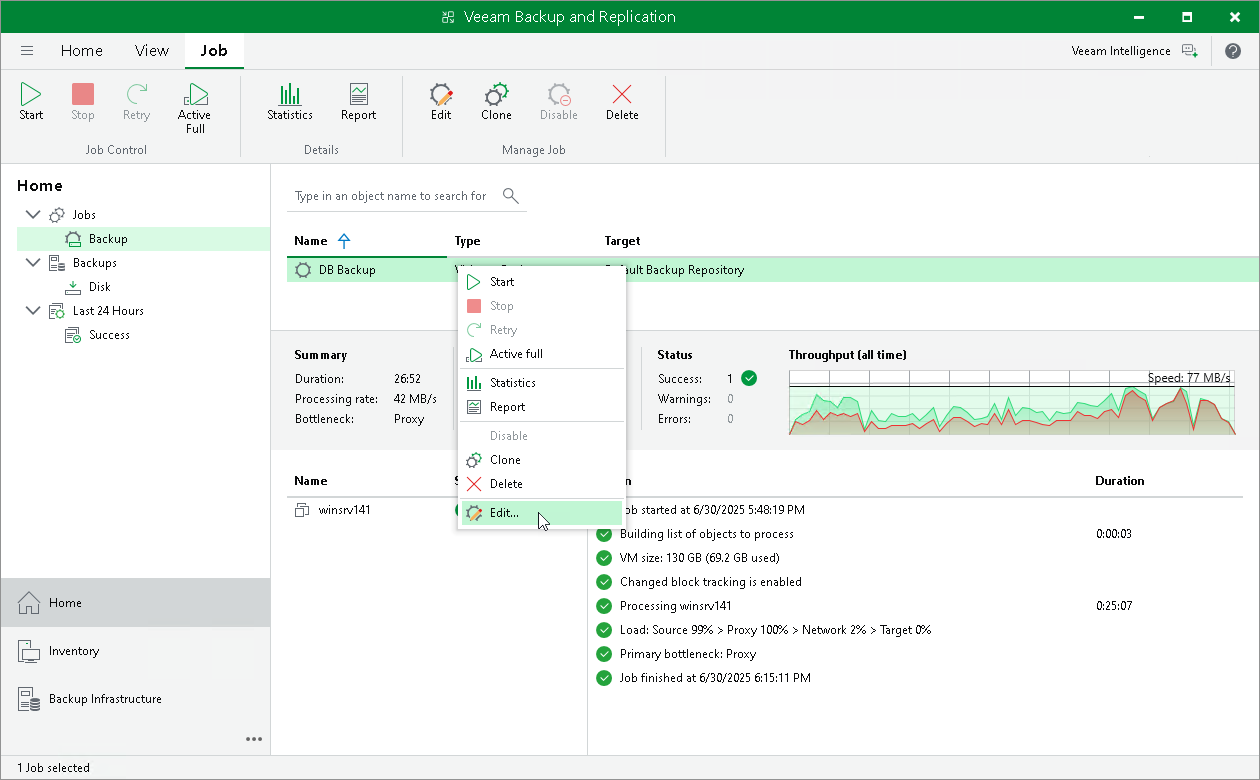Click the Disable ribbon button
Screen dimensions: 1260x780
point(559,103)
